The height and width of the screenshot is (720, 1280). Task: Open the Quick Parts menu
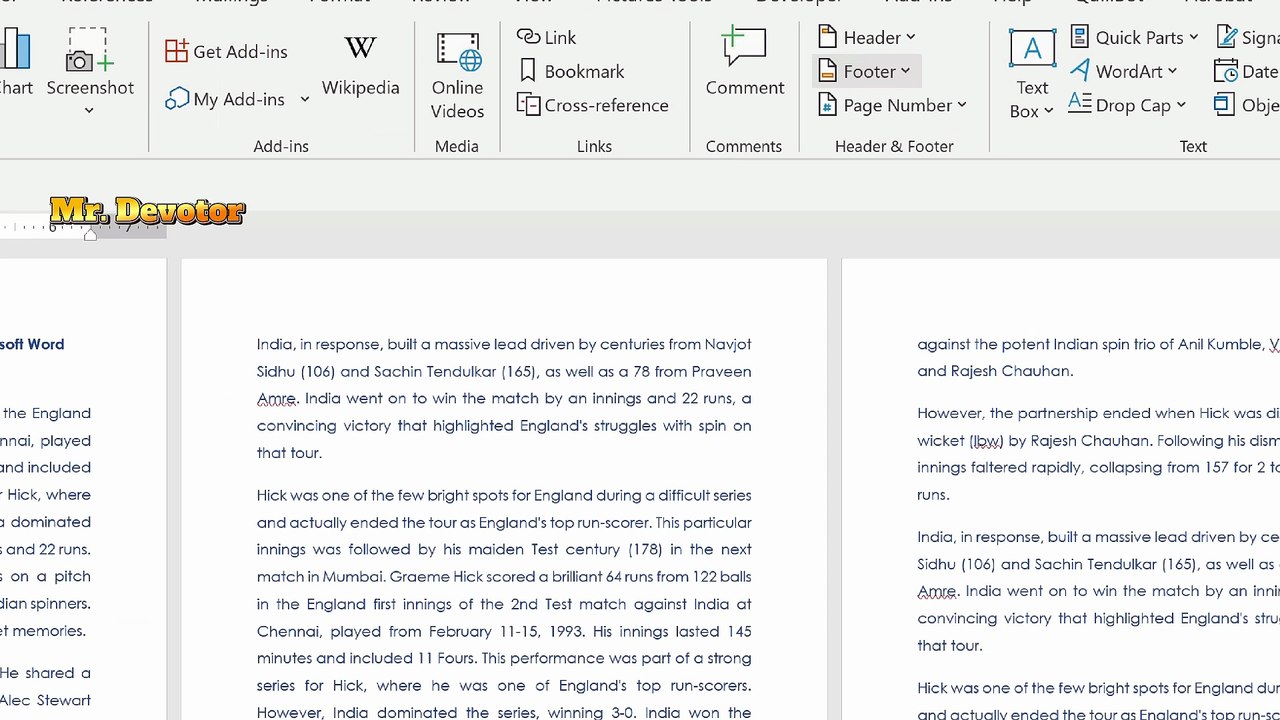click(1134, 37)
